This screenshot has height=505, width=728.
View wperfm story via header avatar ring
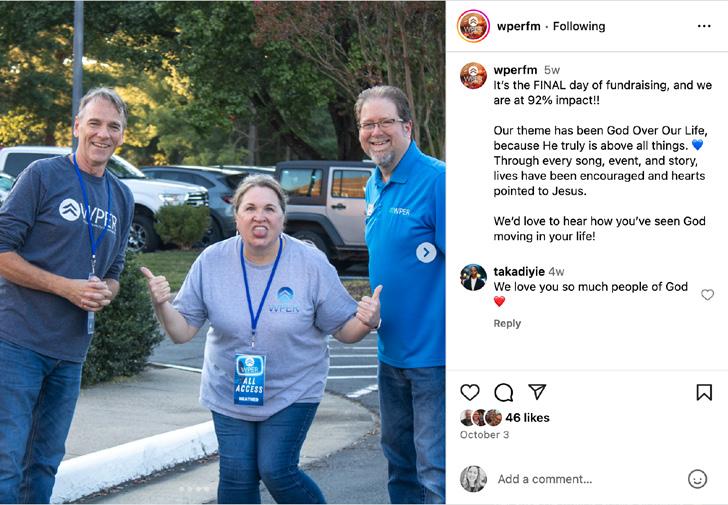pyautogui.click(x=473, y=26)
